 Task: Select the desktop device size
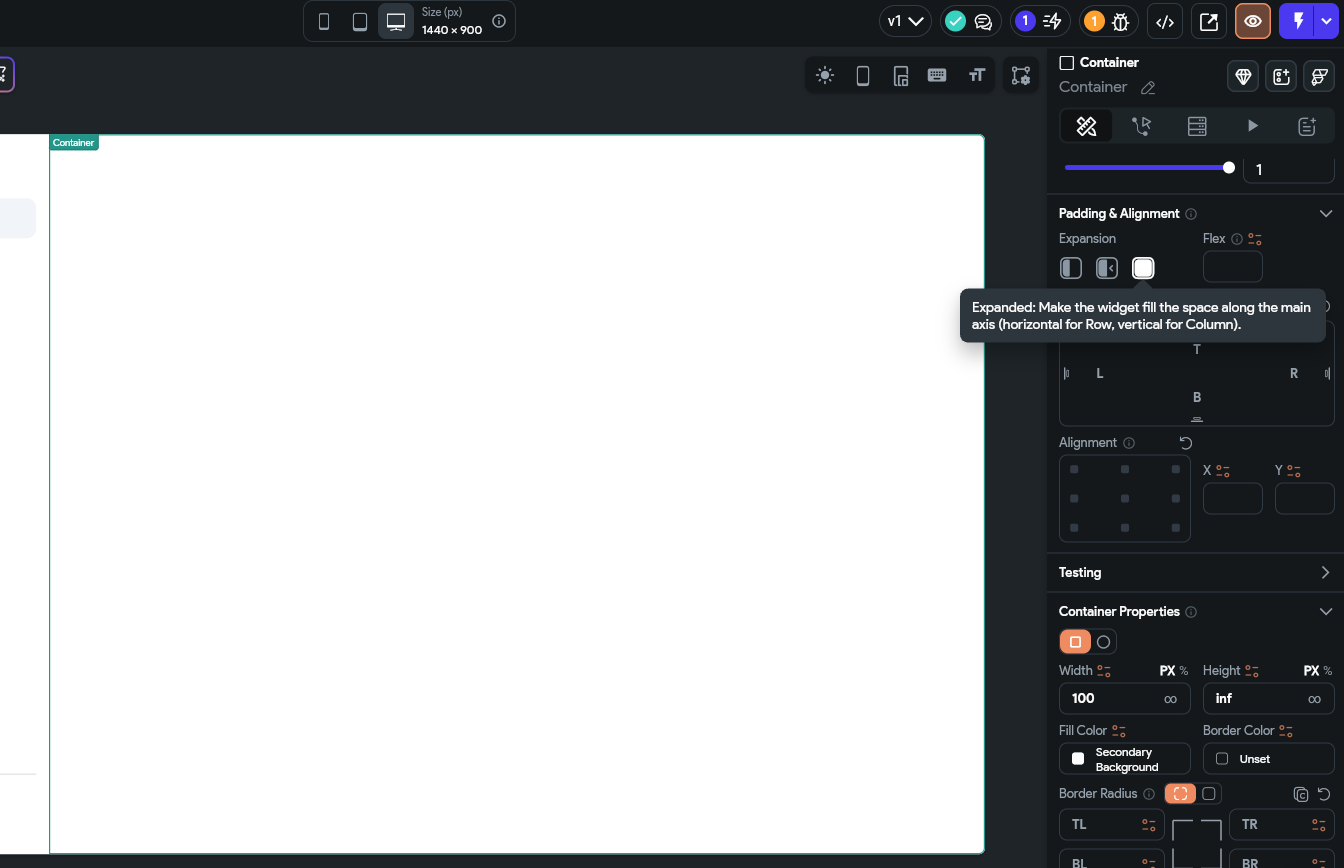point(396,21)
